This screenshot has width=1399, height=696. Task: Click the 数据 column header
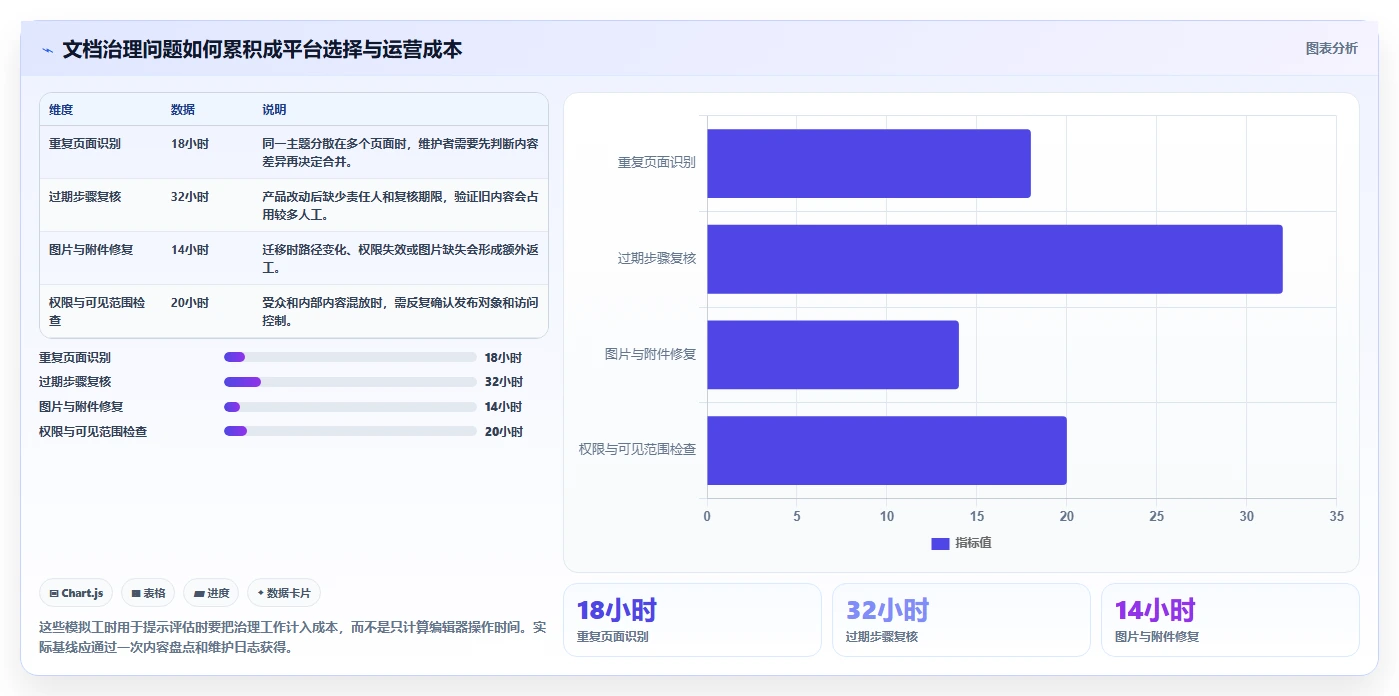tap(183, 110)
